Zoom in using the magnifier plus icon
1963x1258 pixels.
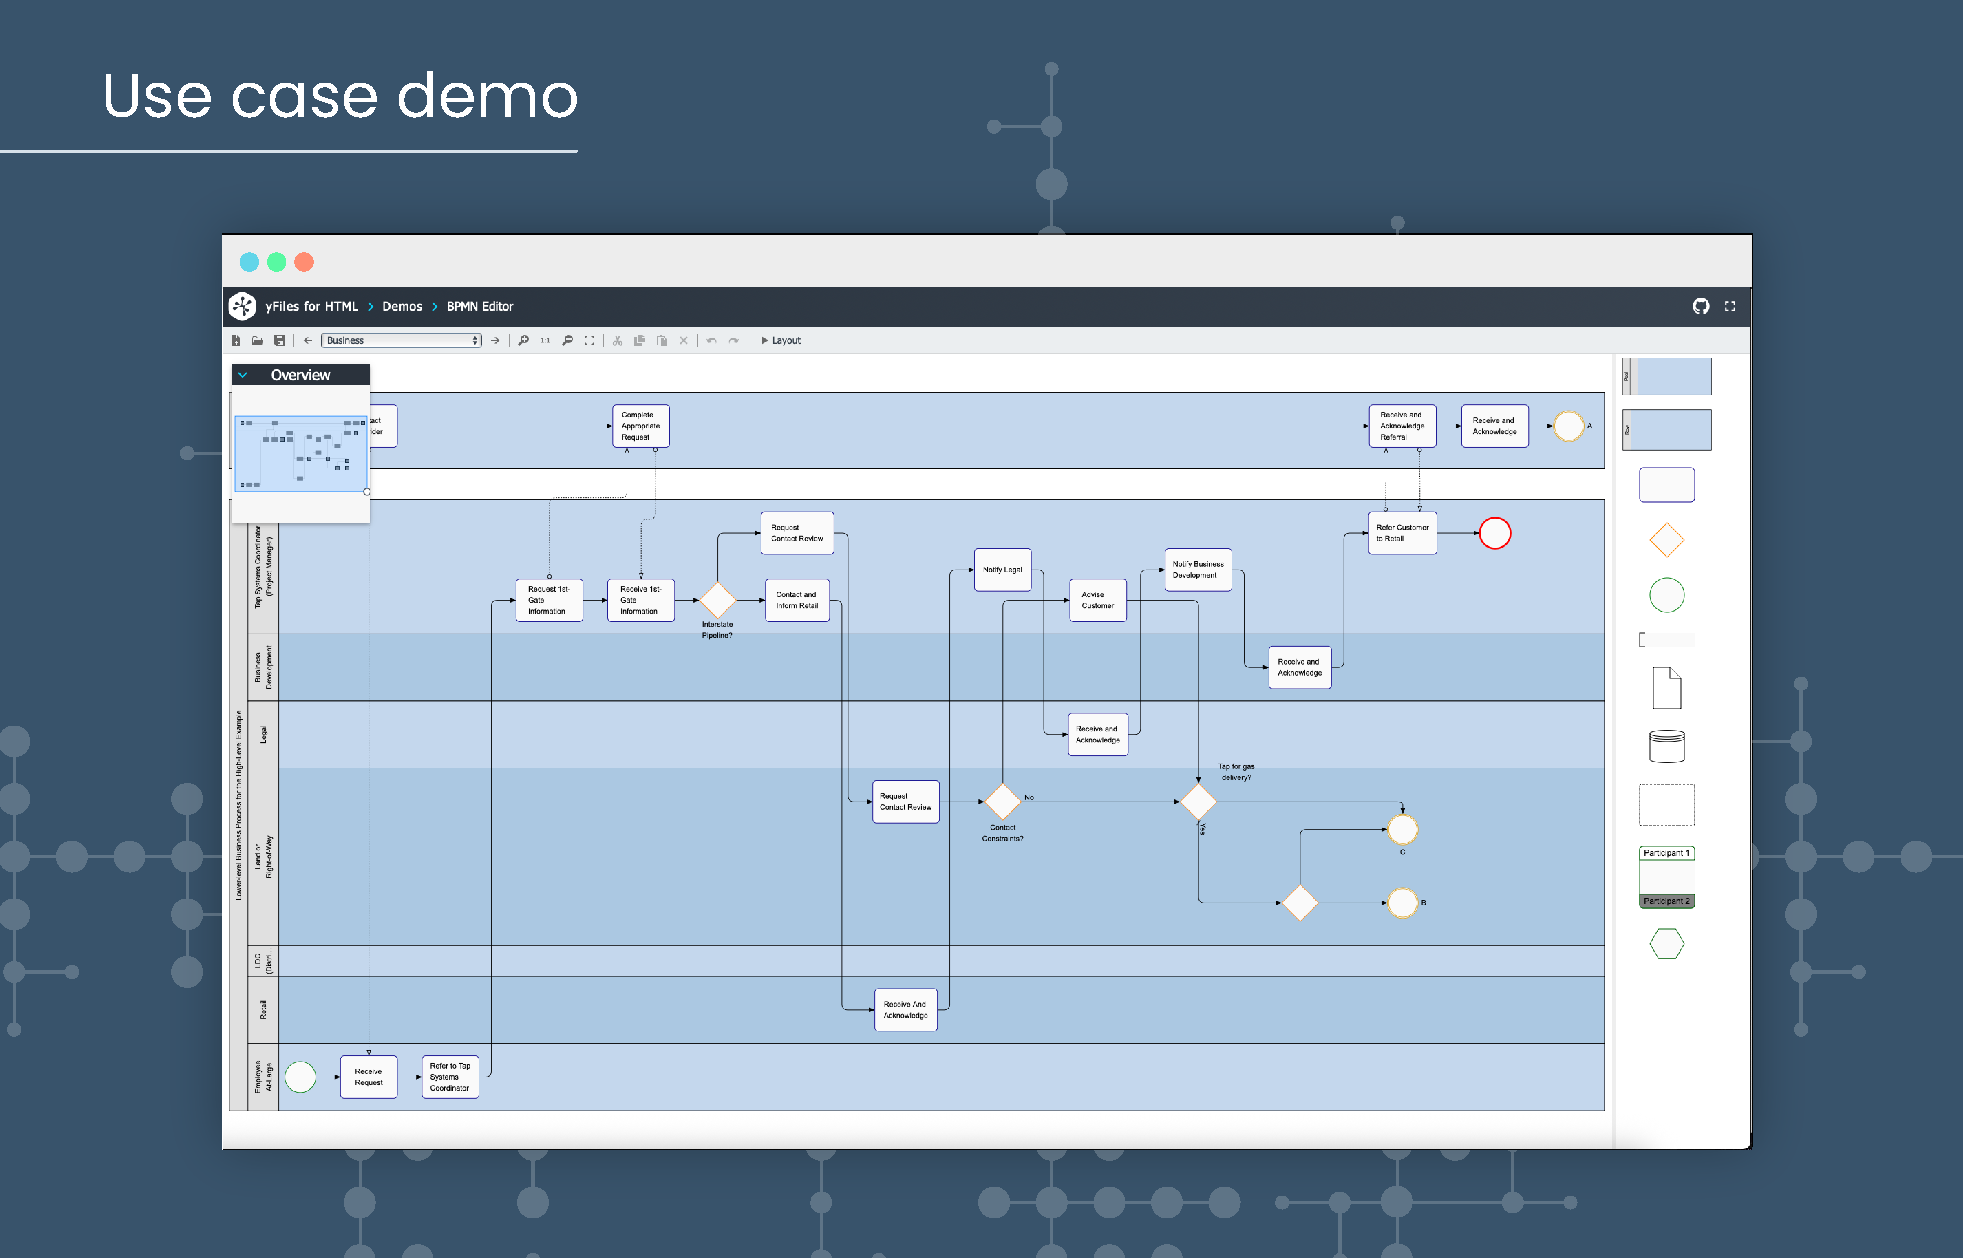(x=525, y=340)
